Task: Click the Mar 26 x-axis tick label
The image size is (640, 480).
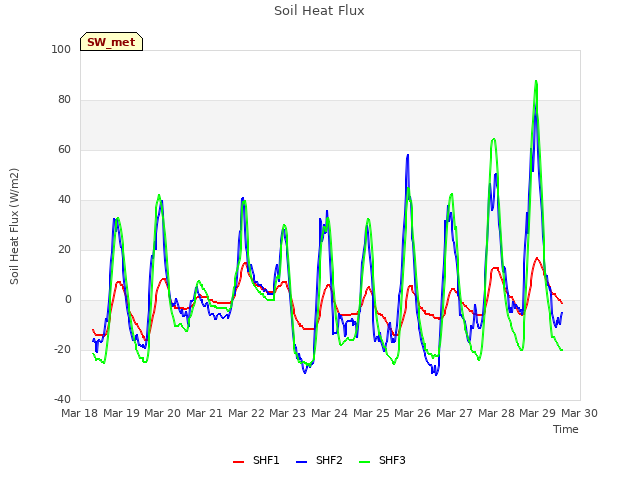Action: click(x=412, y=413)
